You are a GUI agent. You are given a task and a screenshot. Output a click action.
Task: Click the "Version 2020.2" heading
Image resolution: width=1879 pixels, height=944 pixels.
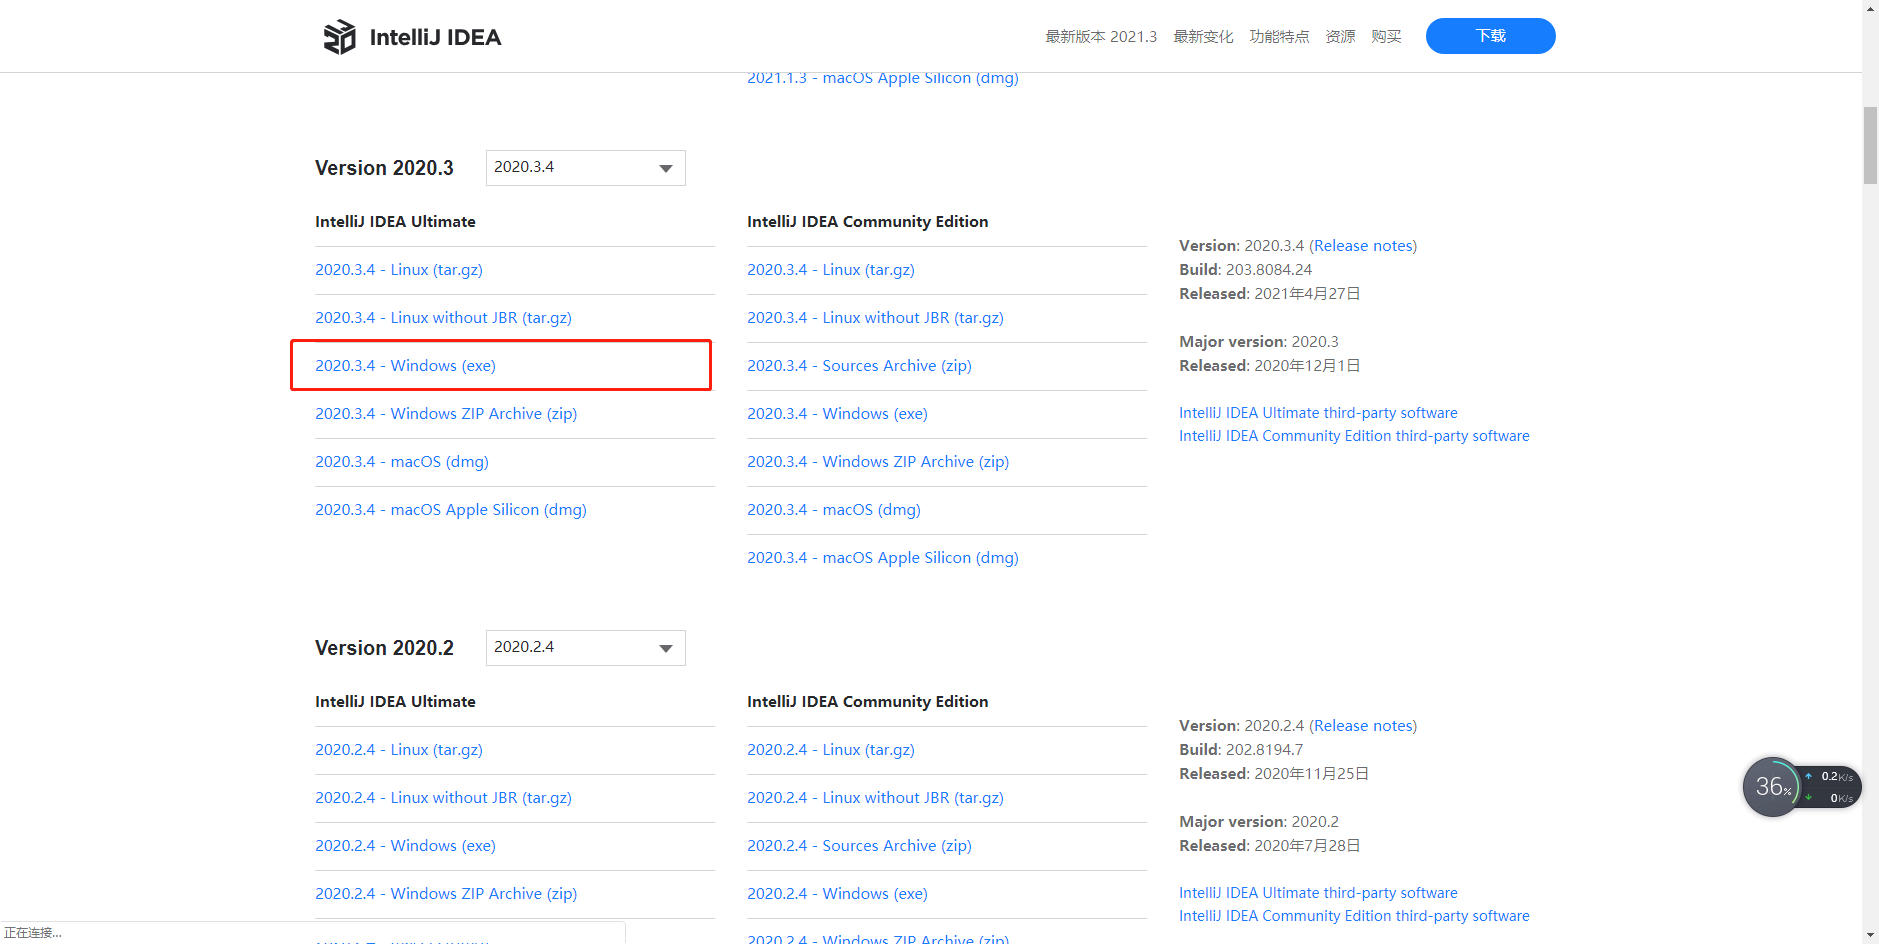384,648
